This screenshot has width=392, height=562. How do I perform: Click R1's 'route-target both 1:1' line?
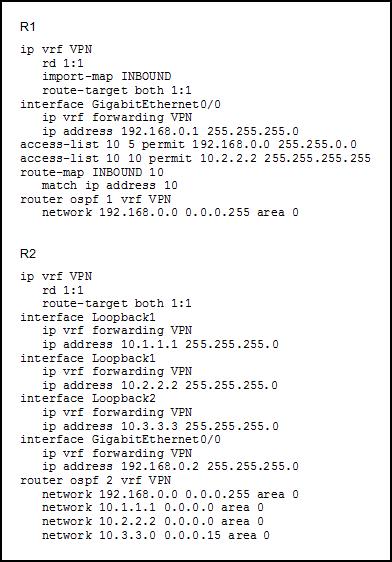click(x=117, y=90)
